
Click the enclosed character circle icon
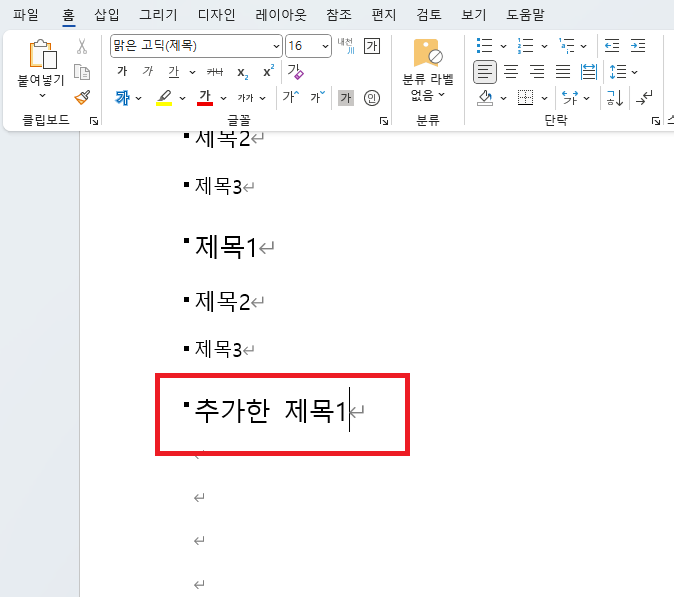tap(372, 98)
